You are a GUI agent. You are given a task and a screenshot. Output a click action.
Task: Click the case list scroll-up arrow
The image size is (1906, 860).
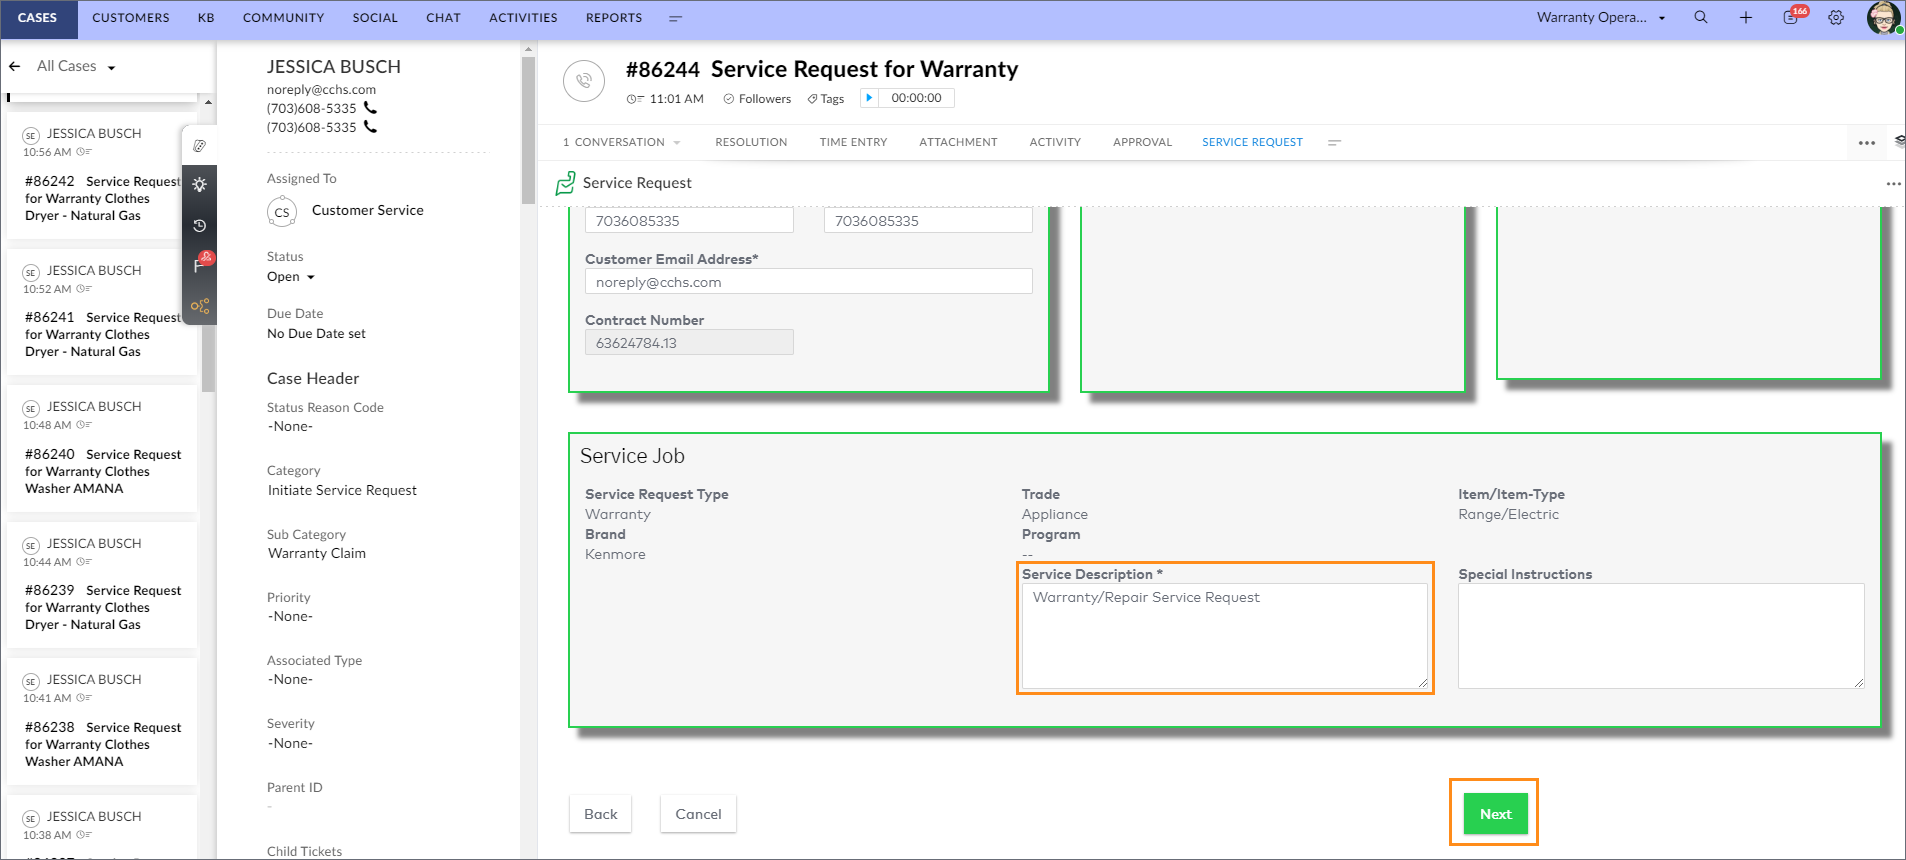coord(208,102)
